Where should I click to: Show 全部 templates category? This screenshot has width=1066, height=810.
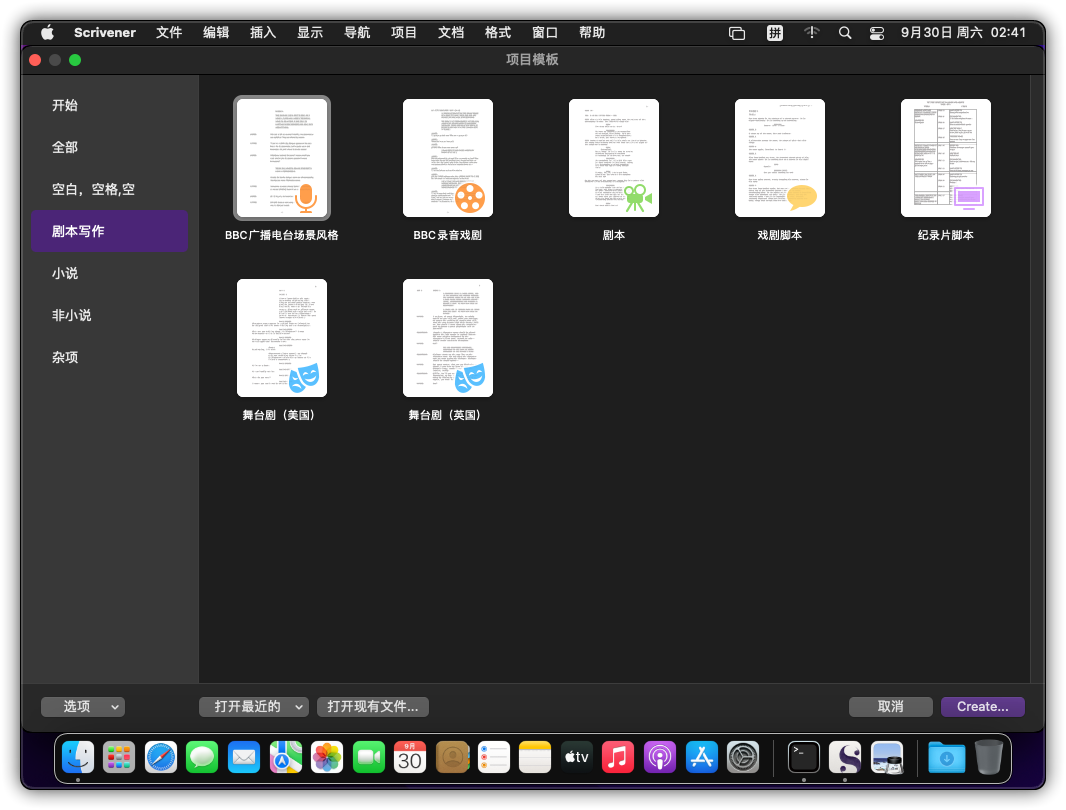coord(109,148)
